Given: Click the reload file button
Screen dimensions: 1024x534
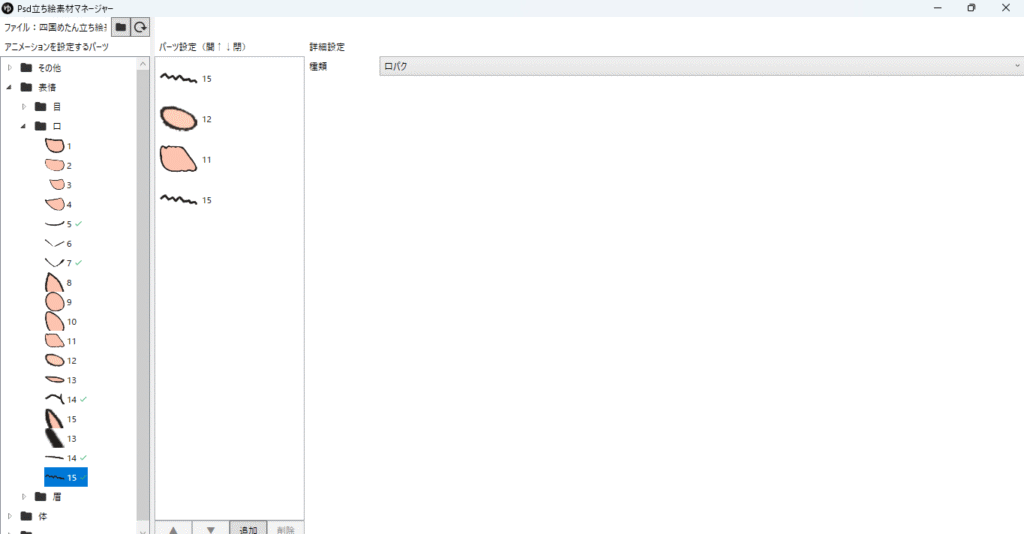Looking at the screenshot, I should tap(141, 27).
